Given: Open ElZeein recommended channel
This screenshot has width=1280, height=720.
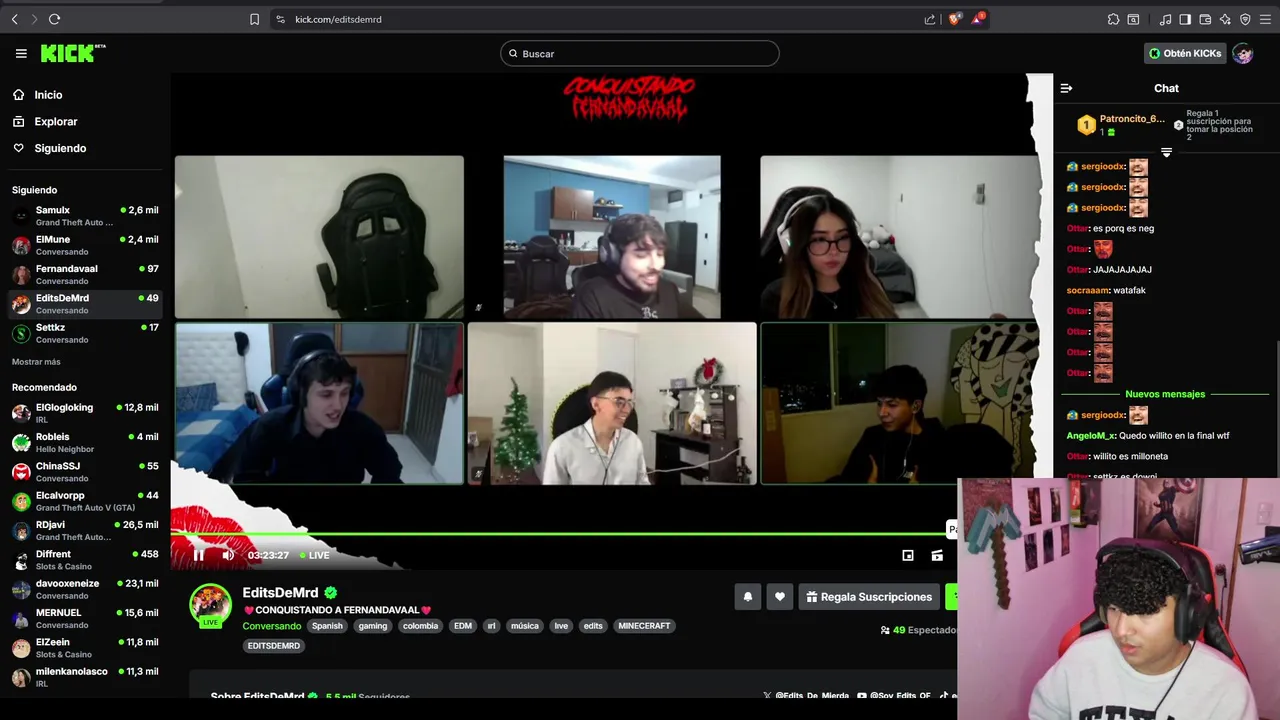Looking at the screenshot, I should (85, 647).
